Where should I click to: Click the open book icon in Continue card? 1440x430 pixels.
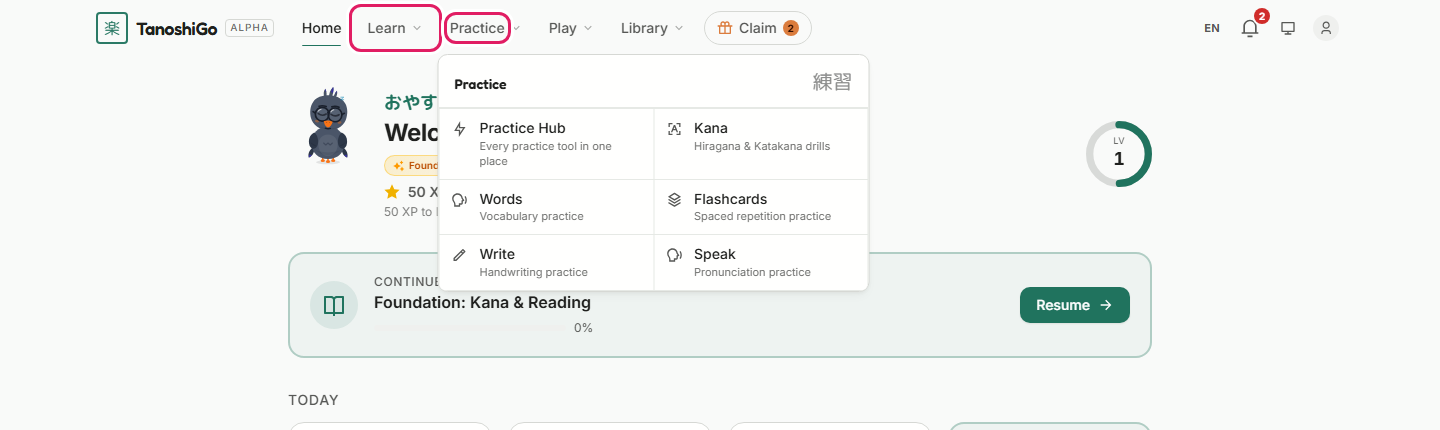click(334, 305)
